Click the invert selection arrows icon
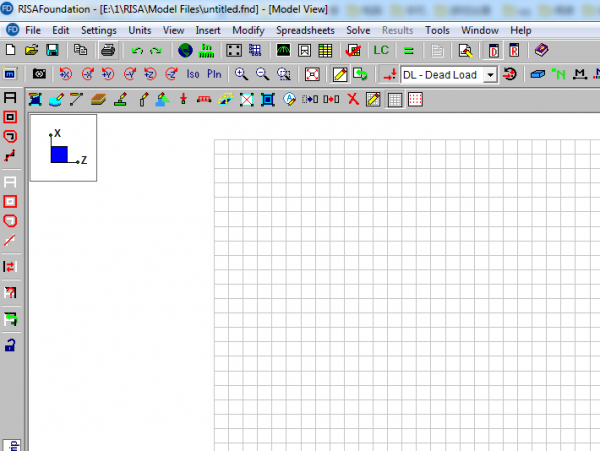The image size is (600, 451). point(10,266)
